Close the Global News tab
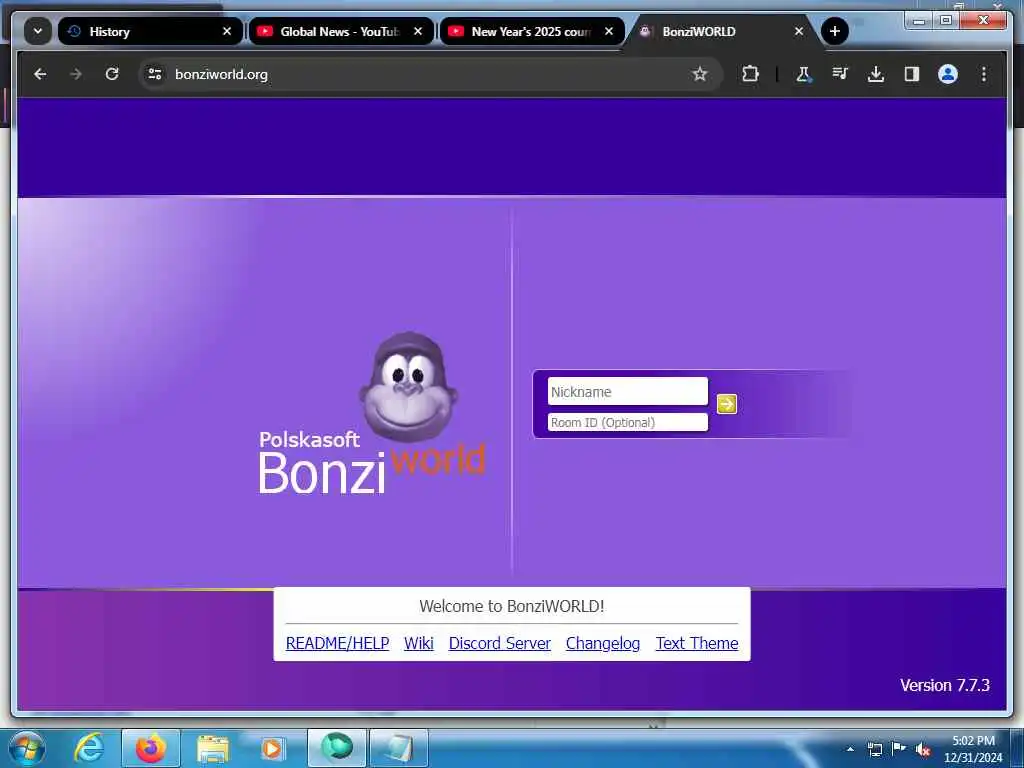The image size is (1024, 768). 418,31
